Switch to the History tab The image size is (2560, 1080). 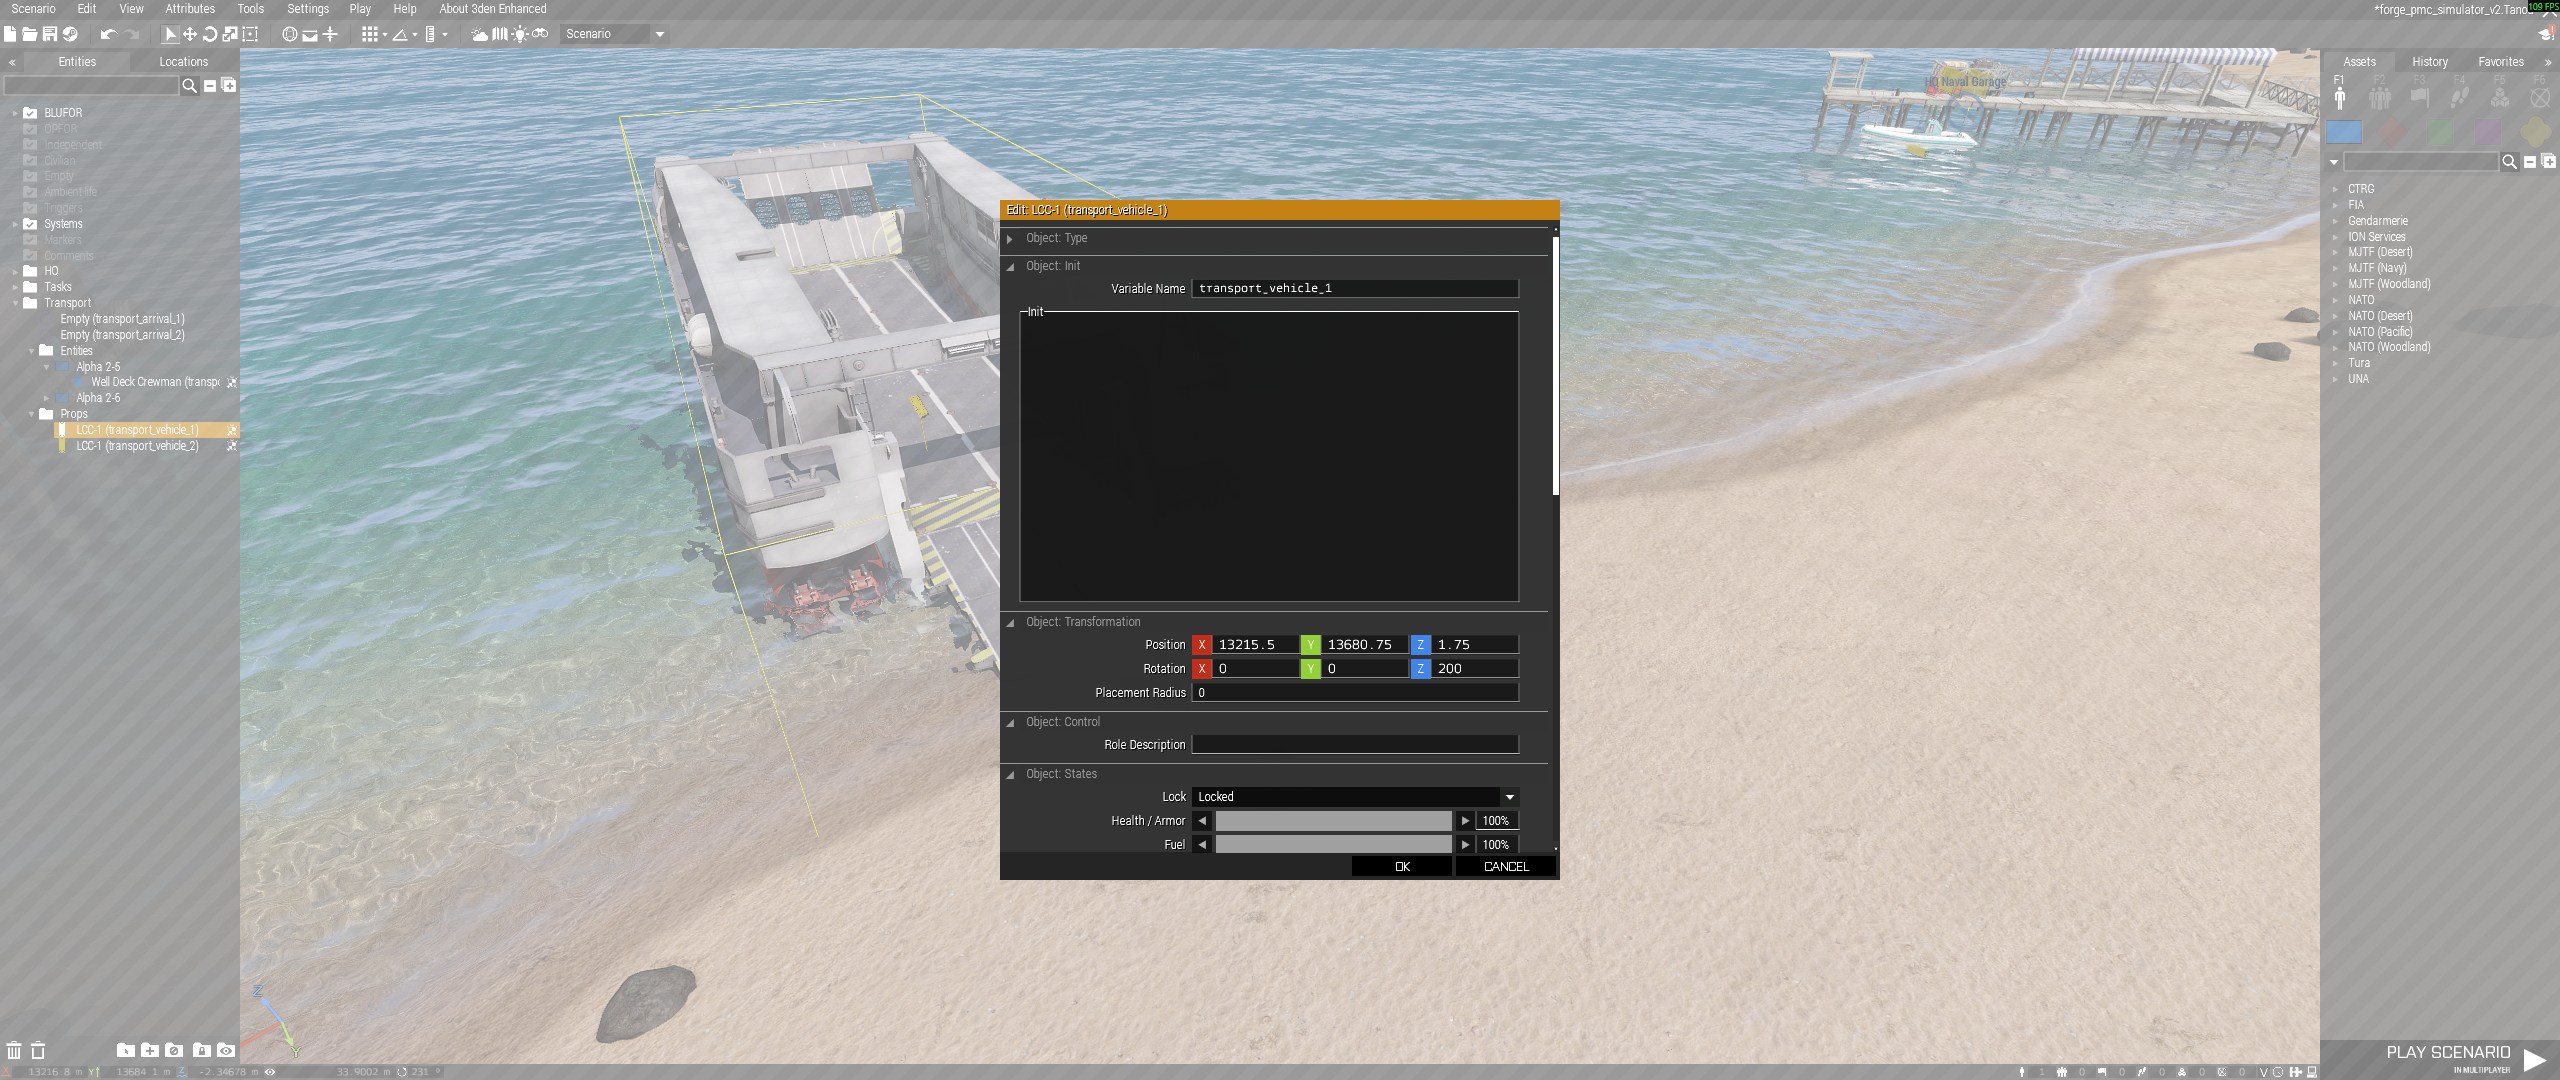[x=2430, y=62]
